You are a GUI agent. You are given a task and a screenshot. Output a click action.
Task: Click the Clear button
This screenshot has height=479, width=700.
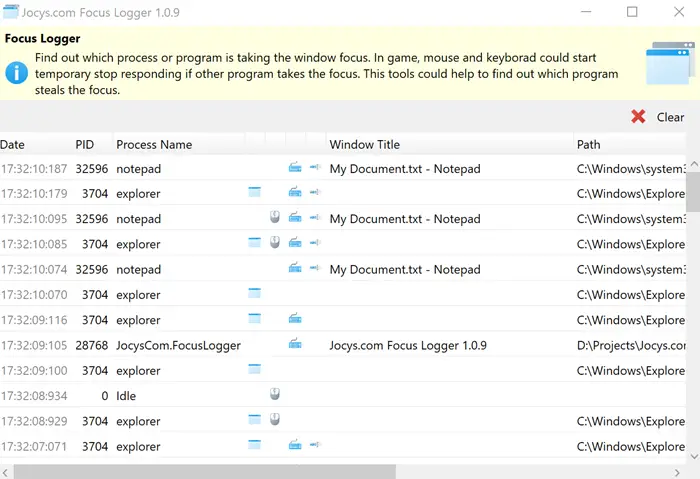coord(658,117)
